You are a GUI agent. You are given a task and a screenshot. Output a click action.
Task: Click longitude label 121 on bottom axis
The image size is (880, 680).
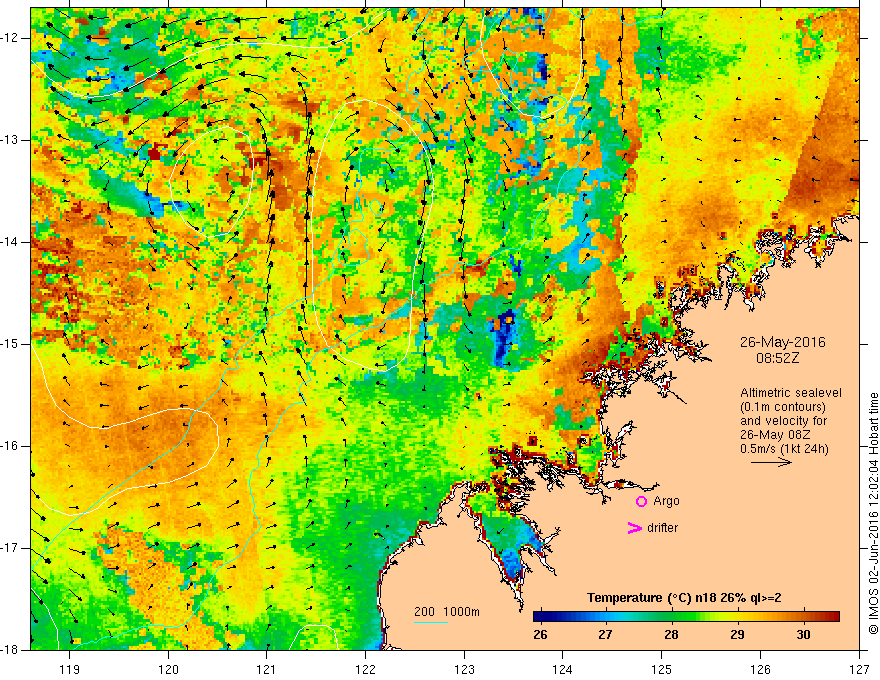(x=267, y=669)
